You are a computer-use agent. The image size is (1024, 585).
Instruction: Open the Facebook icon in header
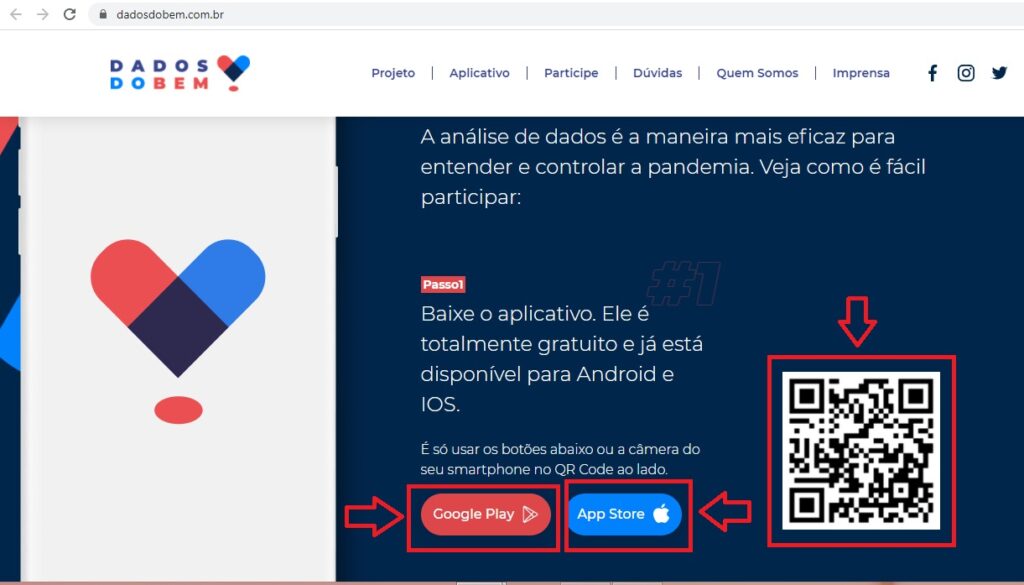pos(933,73)
